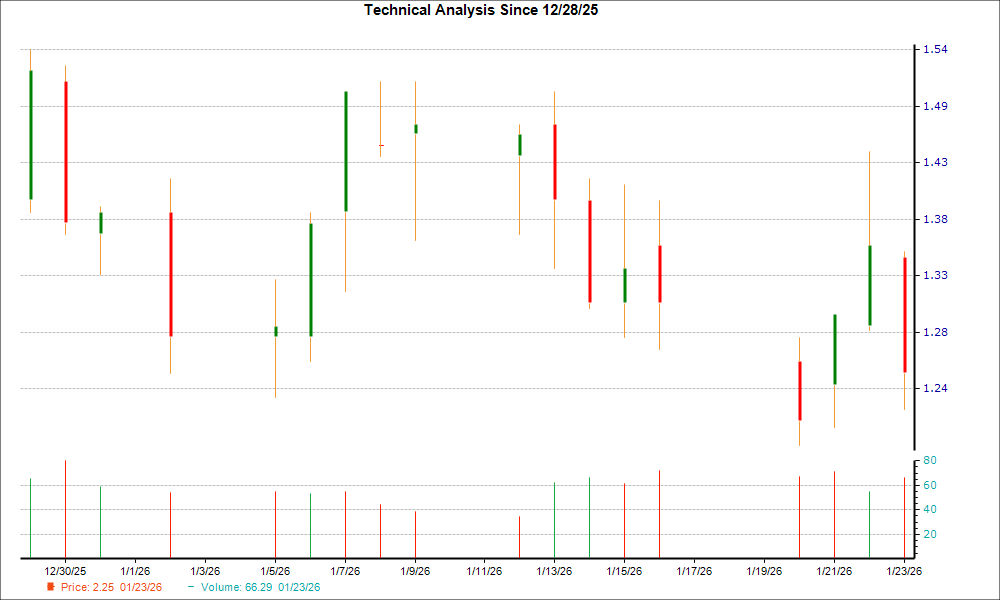Click the tallest volume bar below 12/30/25
The height and width of the screenshot is (600, 1000).
(x=66, y=510)
